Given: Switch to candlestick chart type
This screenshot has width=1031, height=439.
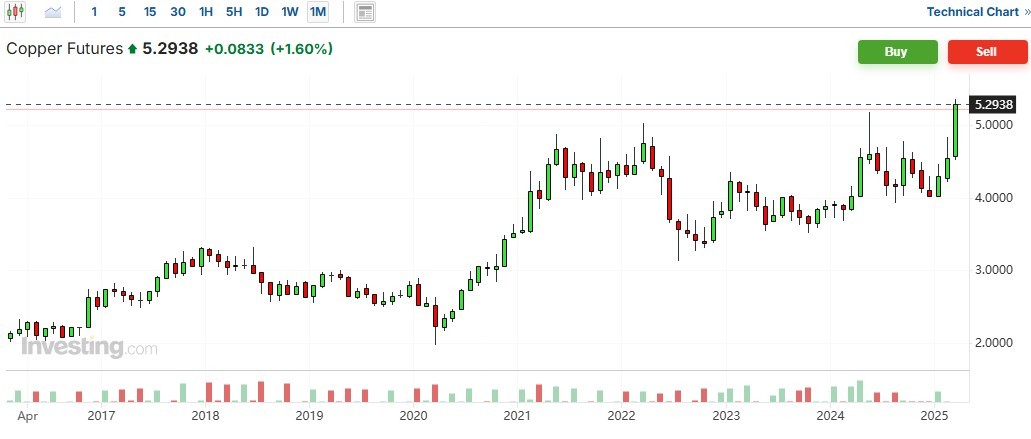Looking at the screenshot, I should (17, 12).
